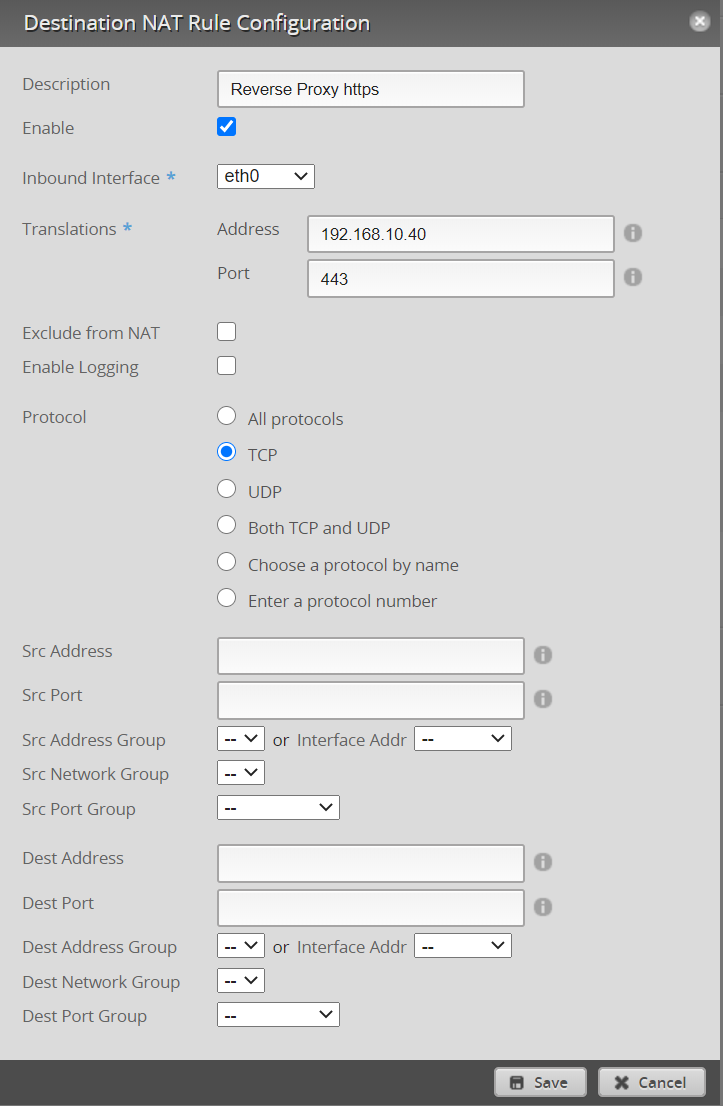723x1106 pixels.
Task: Uncheck the Enable checkbox
Action: pyautogui.click(x=227, y=127)
